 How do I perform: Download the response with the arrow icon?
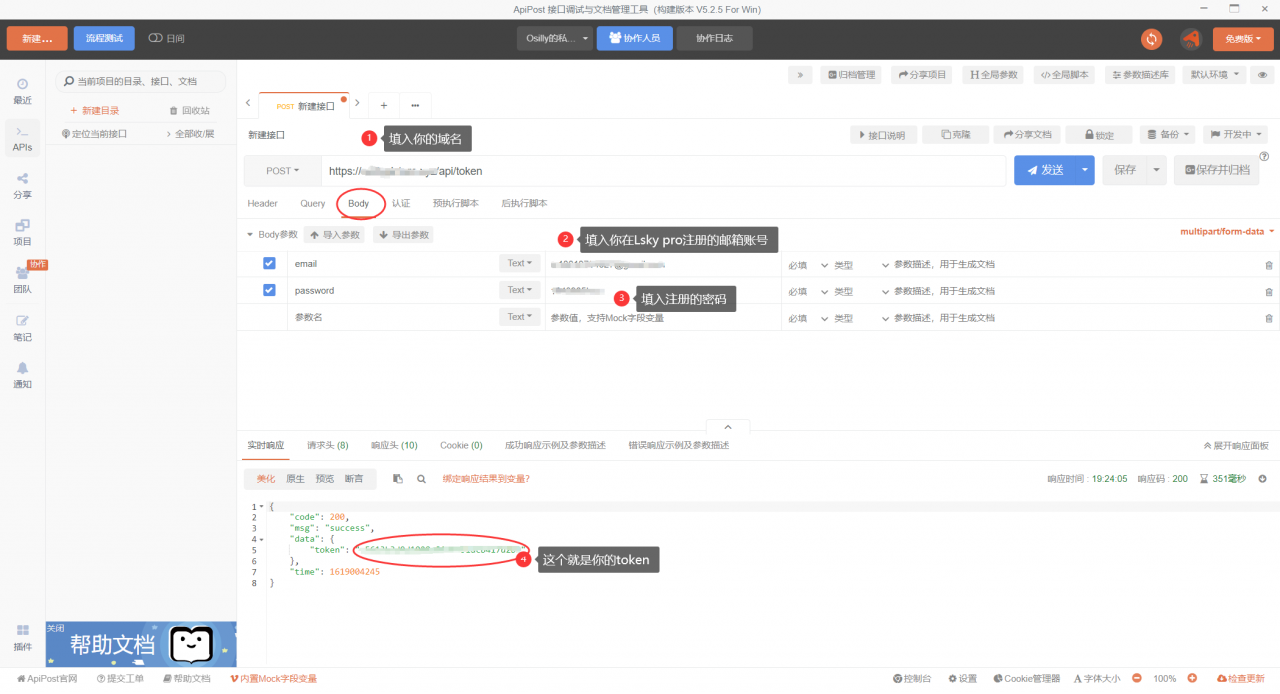coord(1262,479)
